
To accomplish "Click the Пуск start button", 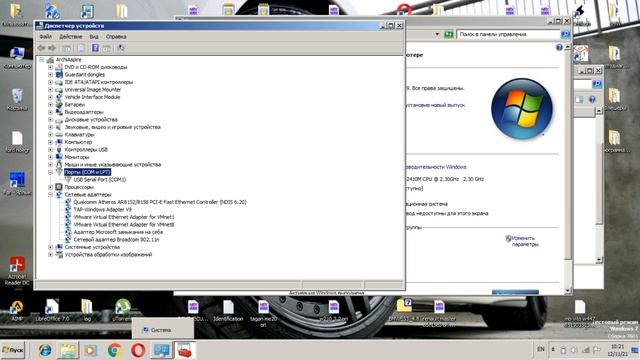I will tap(13, 350).
